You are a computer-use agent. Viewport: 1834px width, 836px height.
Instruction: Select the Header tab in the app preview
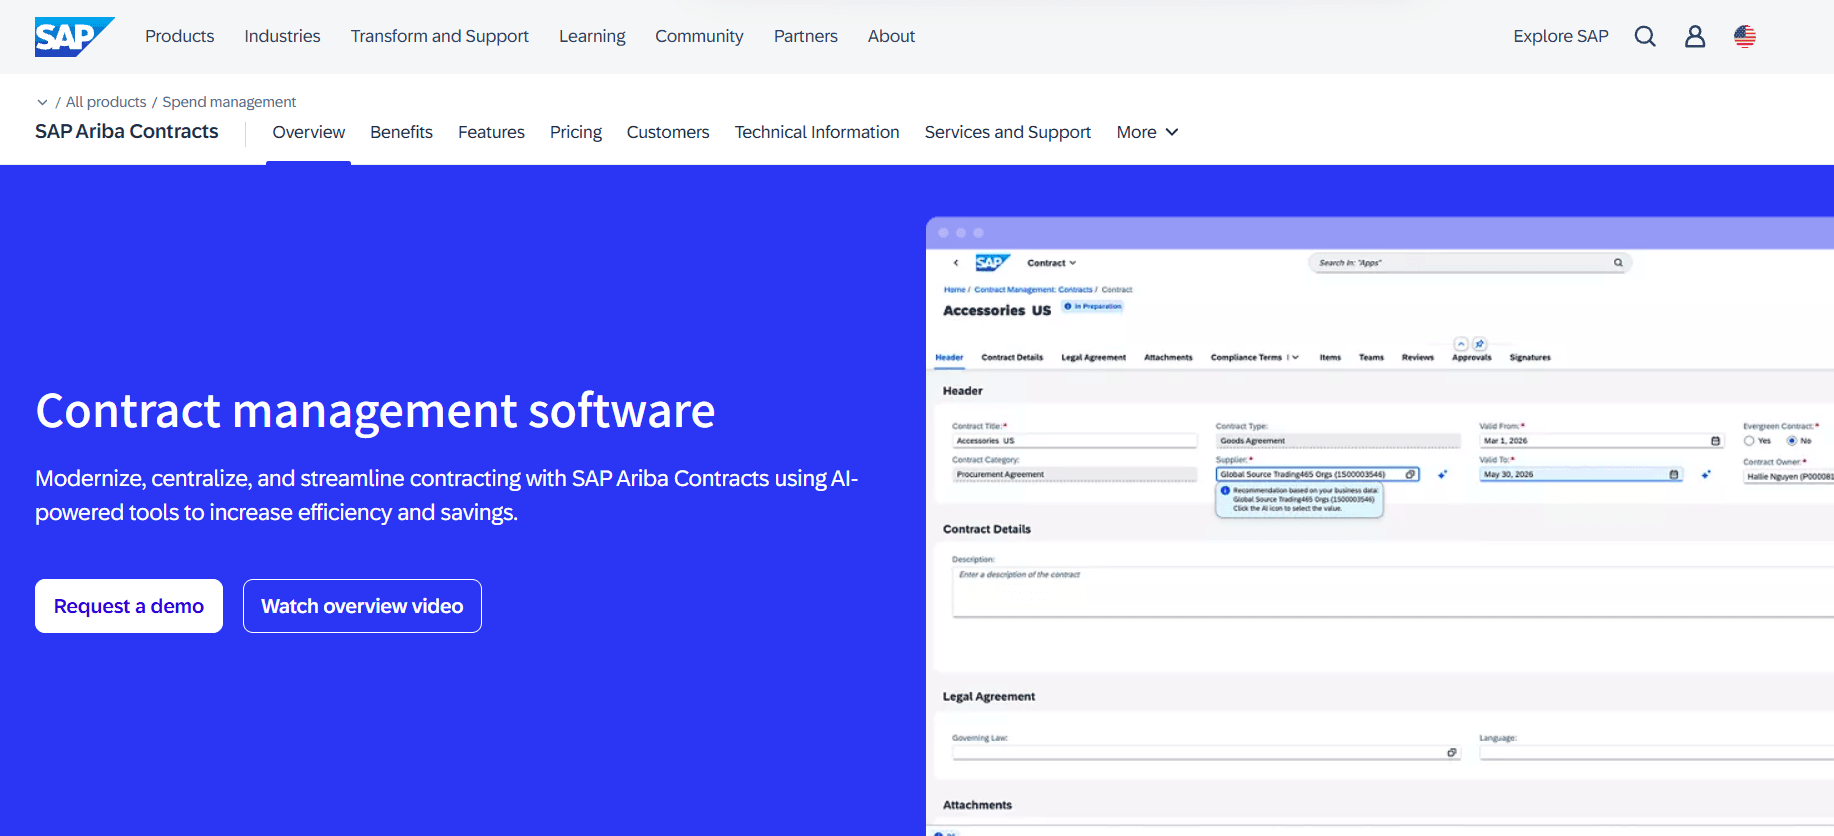(949, 357)
